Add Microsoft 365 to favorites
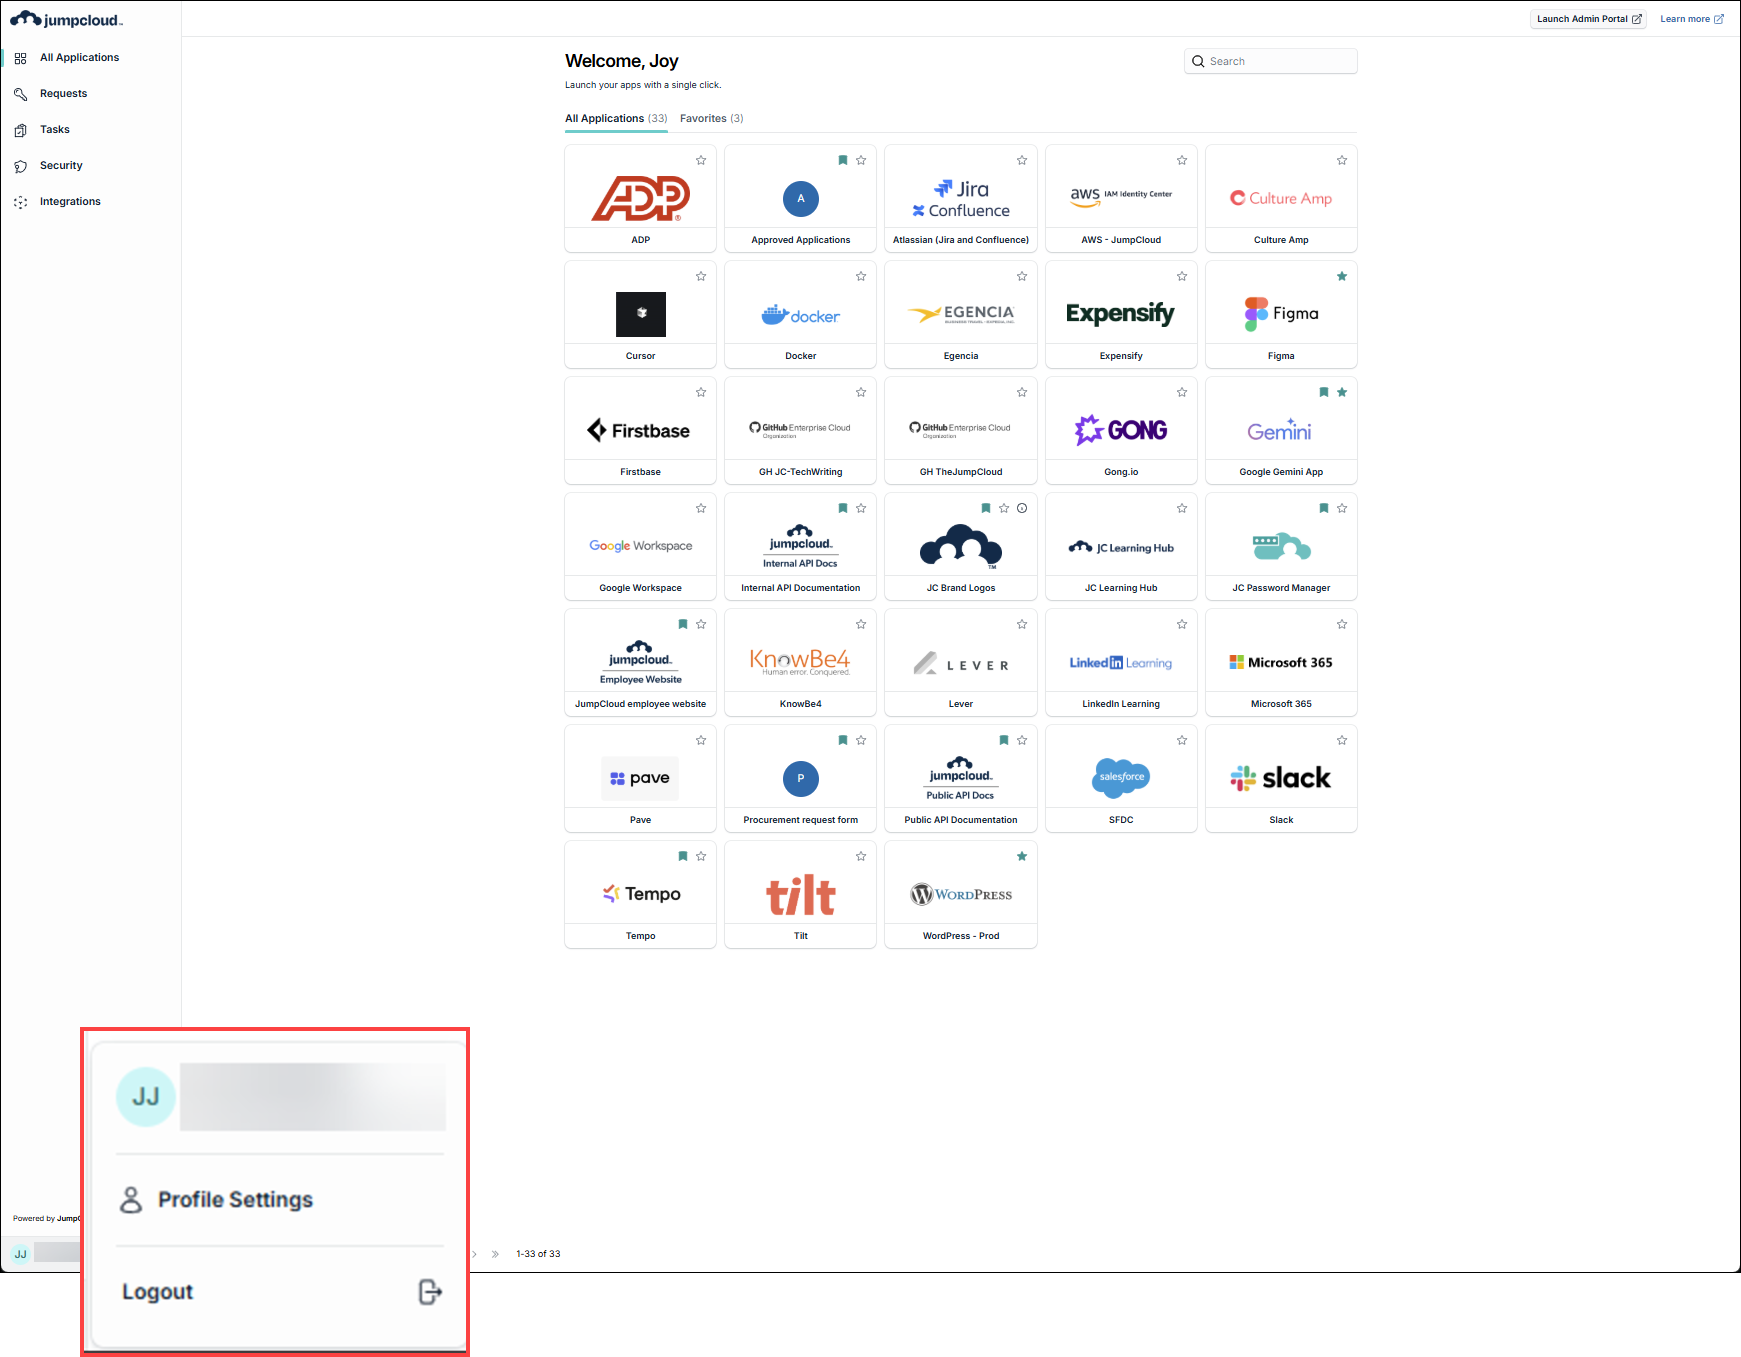 pyautogui.click(x=1342, y=624)
